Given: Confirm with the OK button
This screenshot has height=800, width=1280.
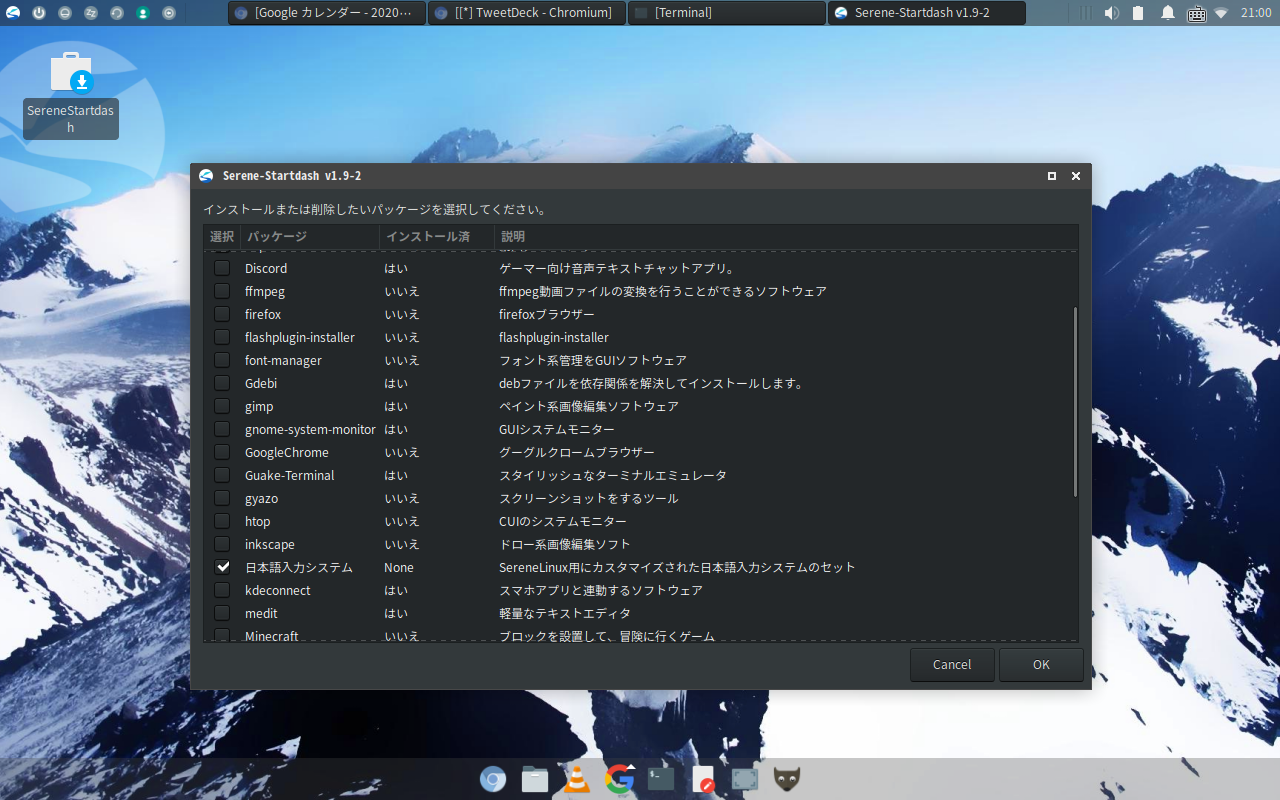Looking at the screenshot, I should pyautogui.click(x=1041, y=665).
